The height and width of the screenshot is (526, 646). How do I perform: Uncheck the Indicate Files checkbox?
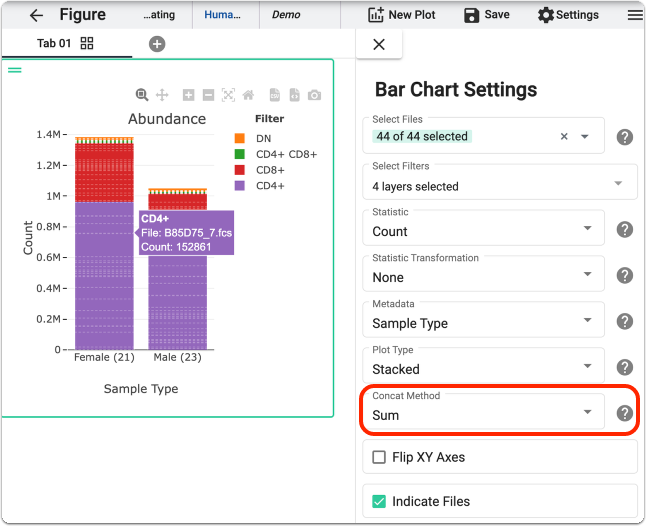coord(379,502)
